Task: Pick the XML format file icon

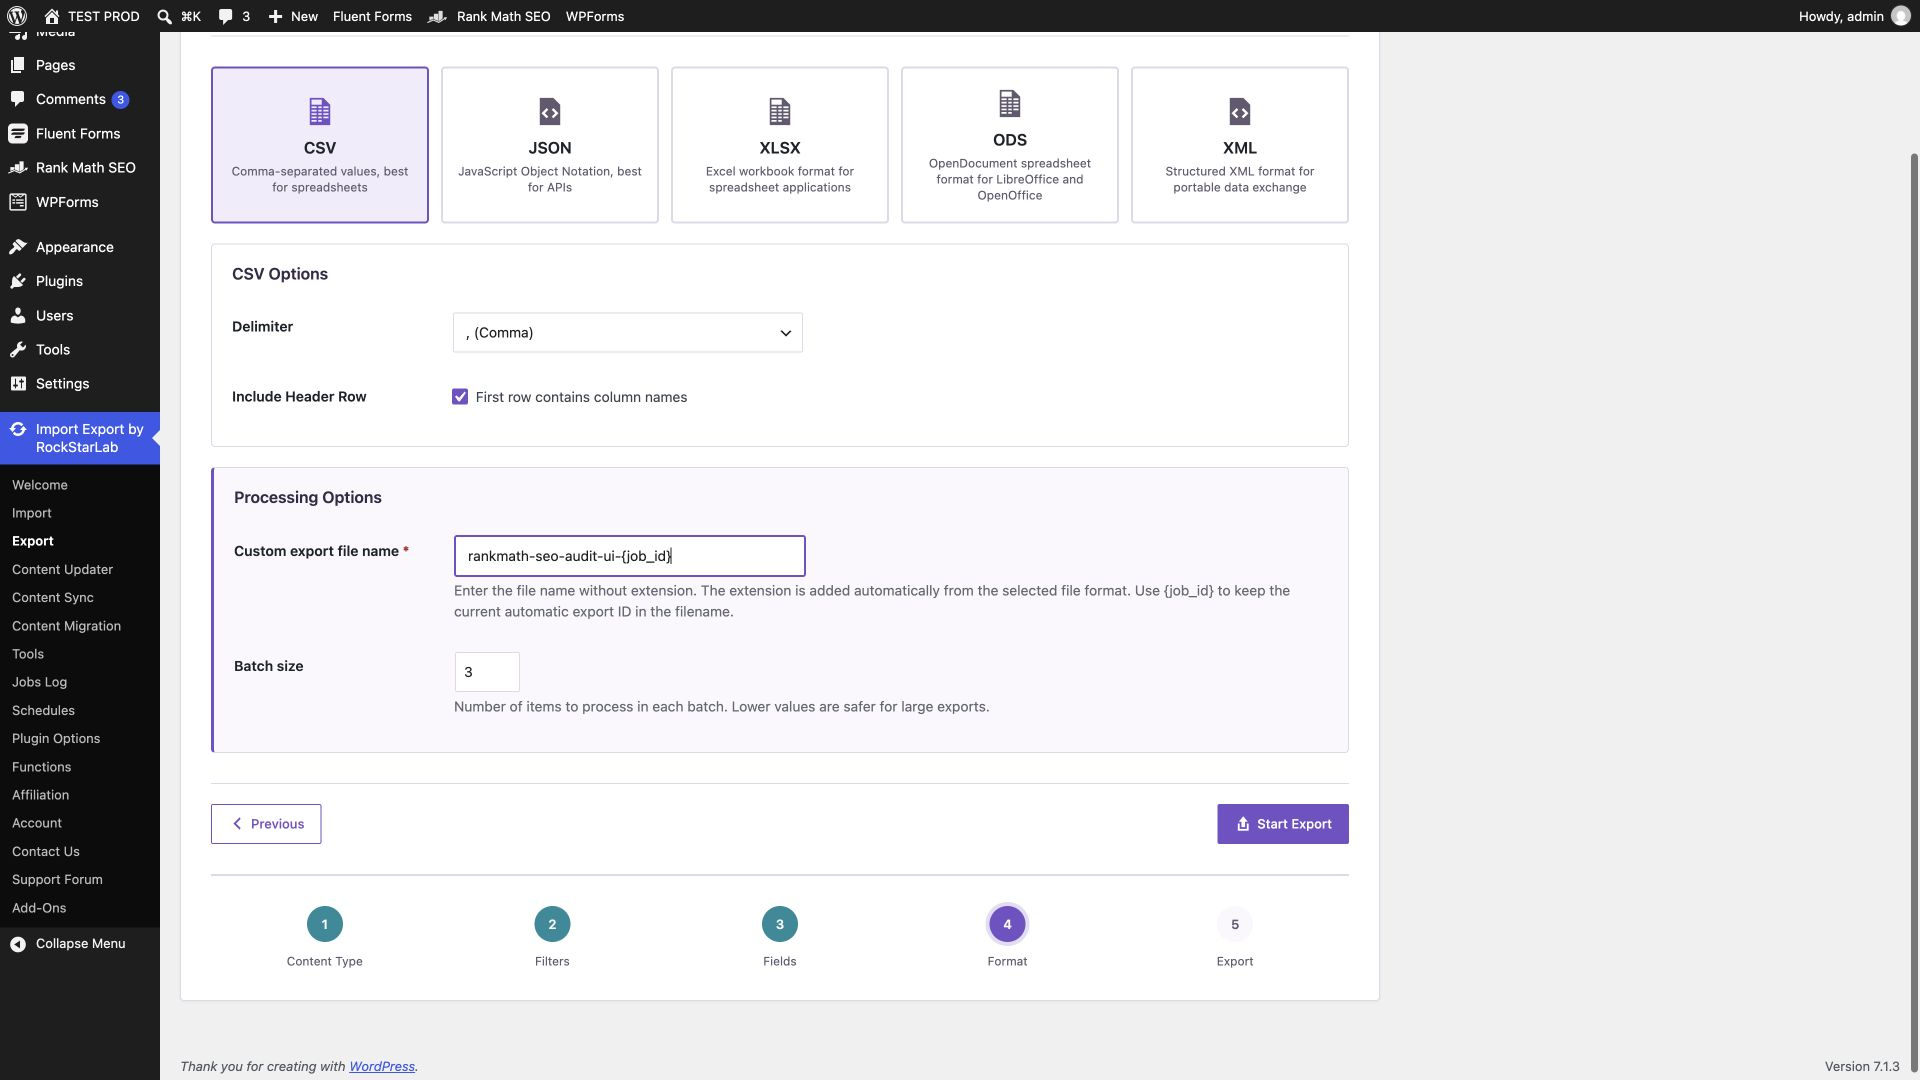Action: [x=1240, y=111]
